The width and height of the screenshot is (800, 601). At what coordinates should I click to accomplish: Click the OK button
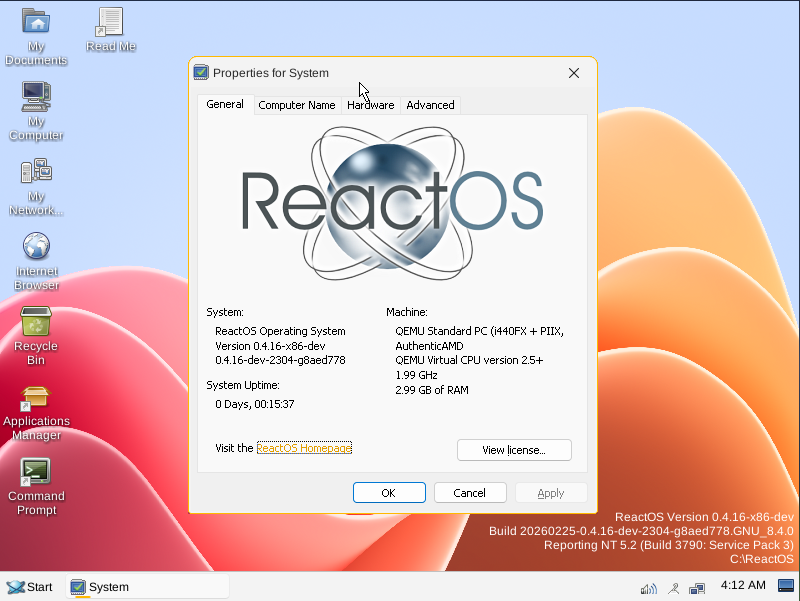pyautogui.click(x=389, y=493)
